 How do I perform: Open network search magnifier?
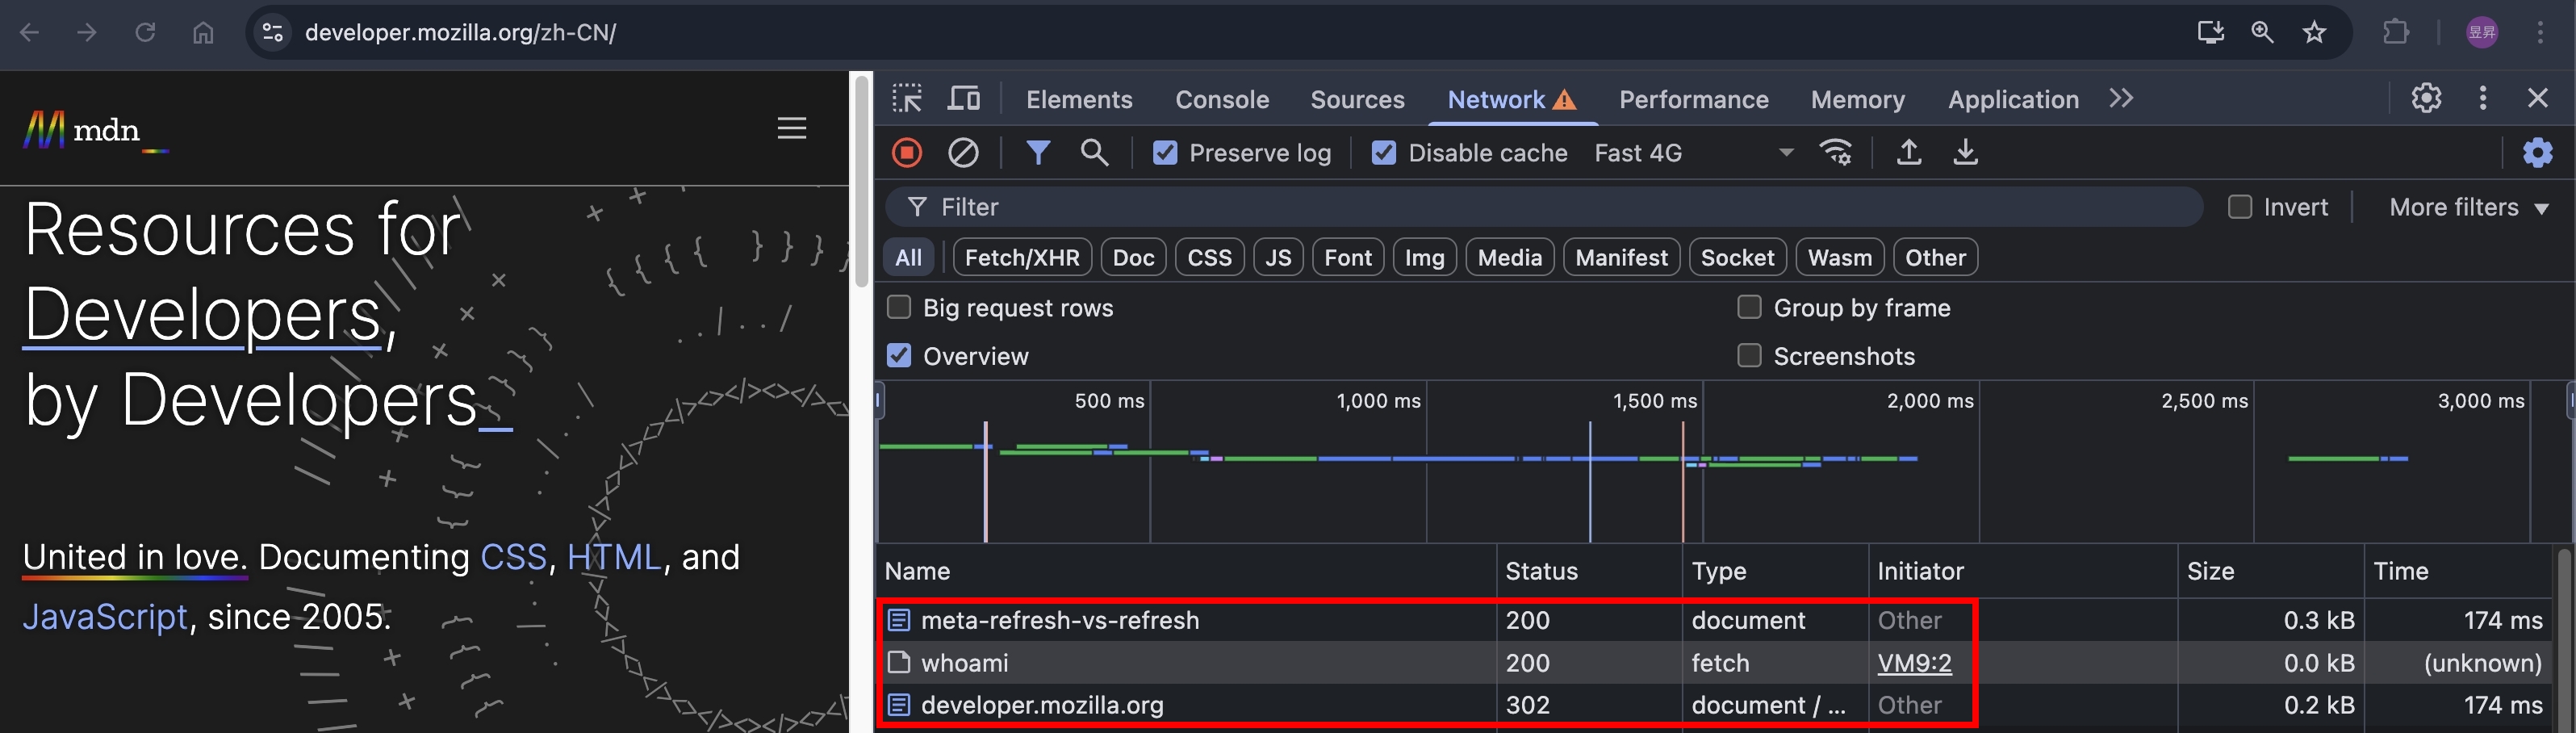coord(1095,153)
